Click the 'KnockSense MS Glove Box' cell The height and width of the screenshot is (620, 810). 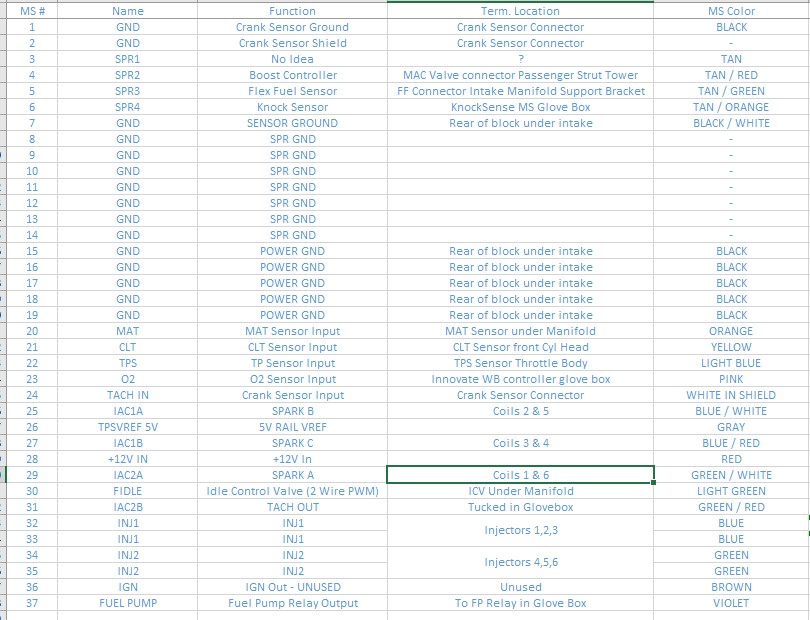520,107
